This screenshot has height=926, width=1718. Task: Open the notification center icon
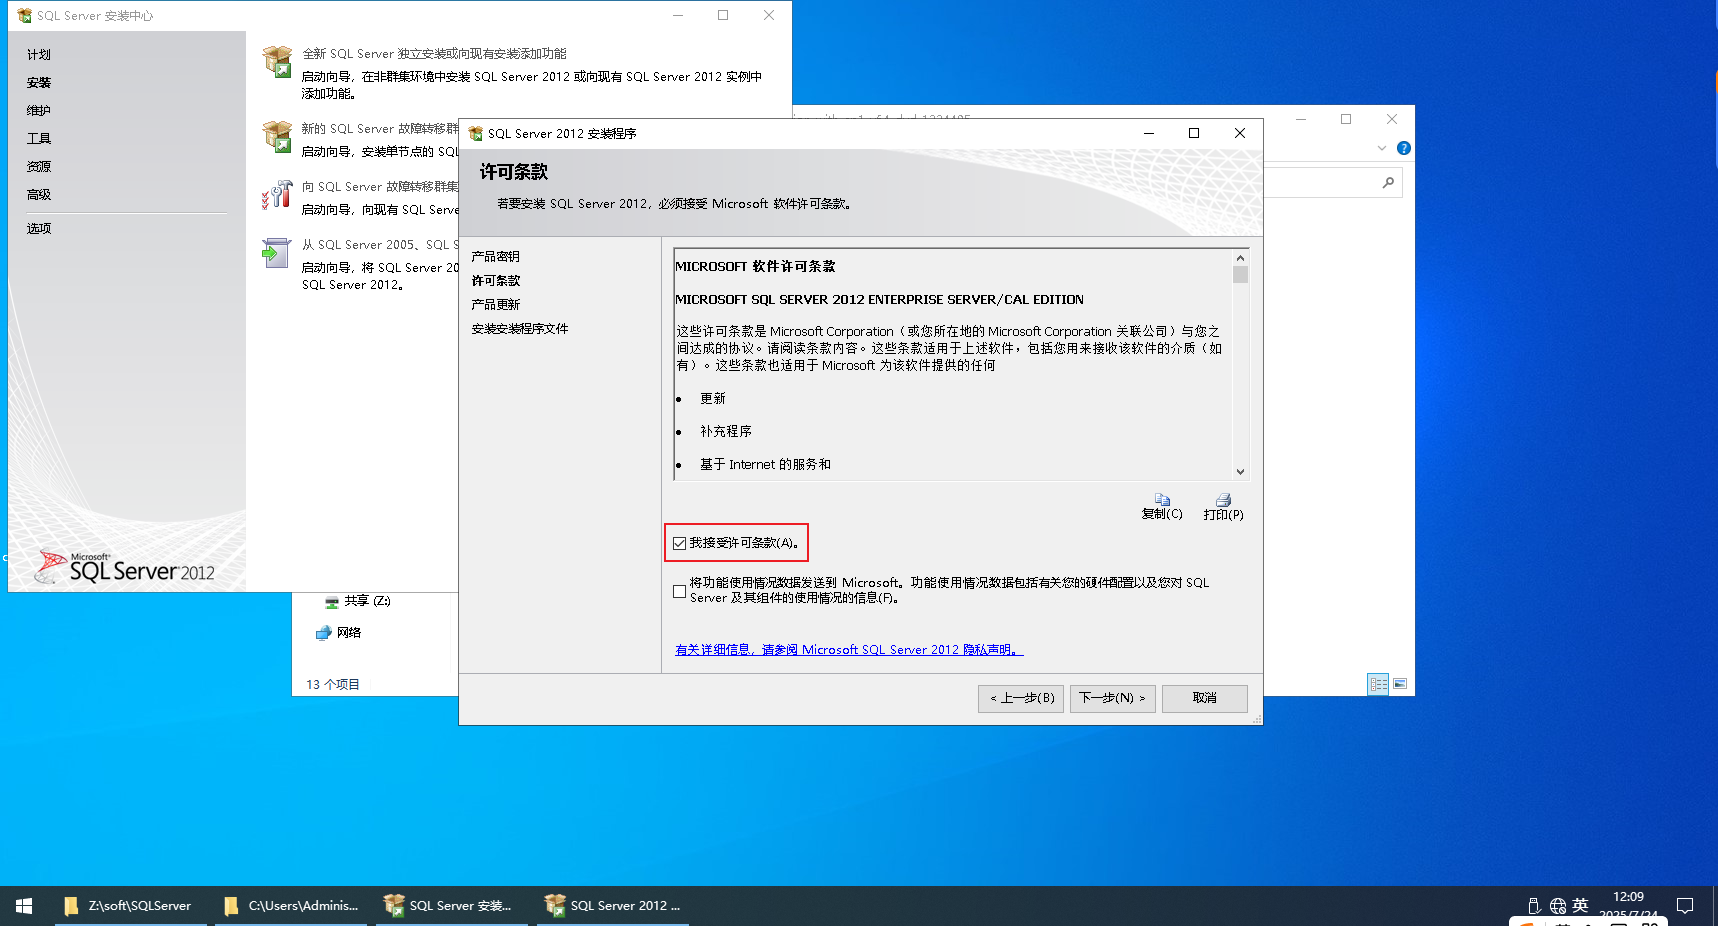1685,906
